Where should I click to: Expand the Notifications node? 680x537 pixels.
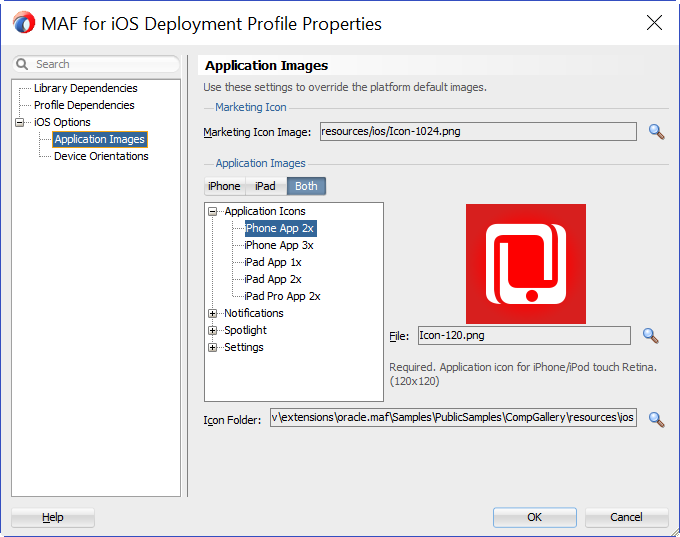212,313
